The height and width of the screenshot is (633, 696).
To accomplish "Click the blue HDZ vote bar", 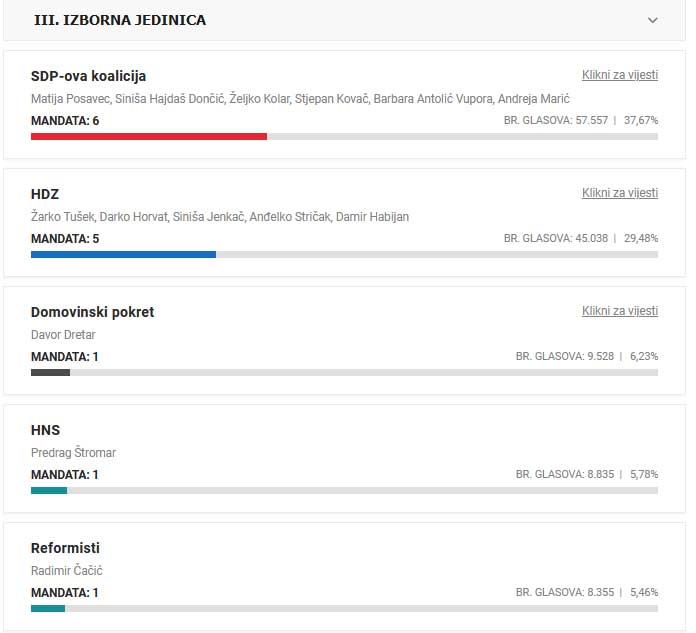I will (123, 254).
